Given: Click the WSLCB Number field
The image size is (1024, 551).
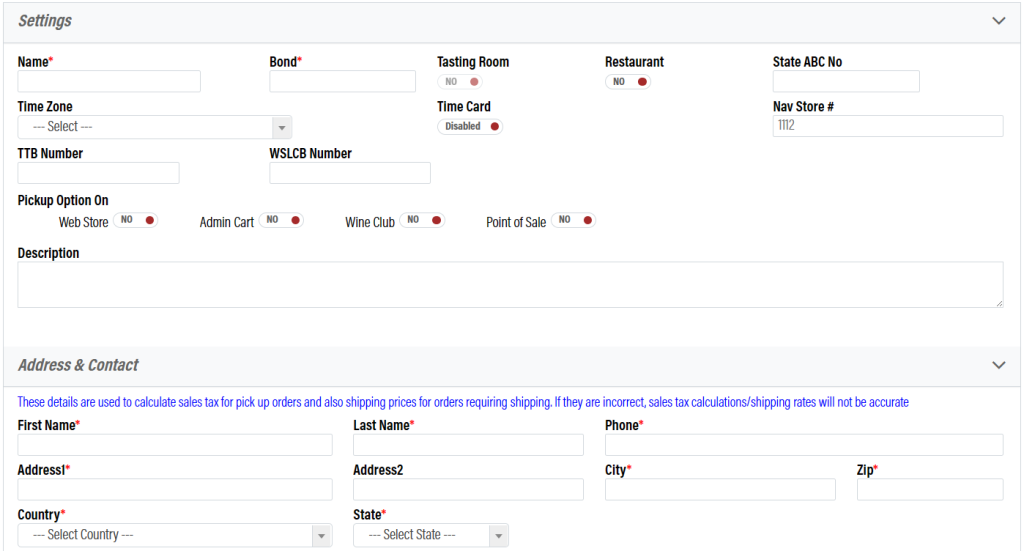Looking at the screenshot, I should [x=350, y=173].
